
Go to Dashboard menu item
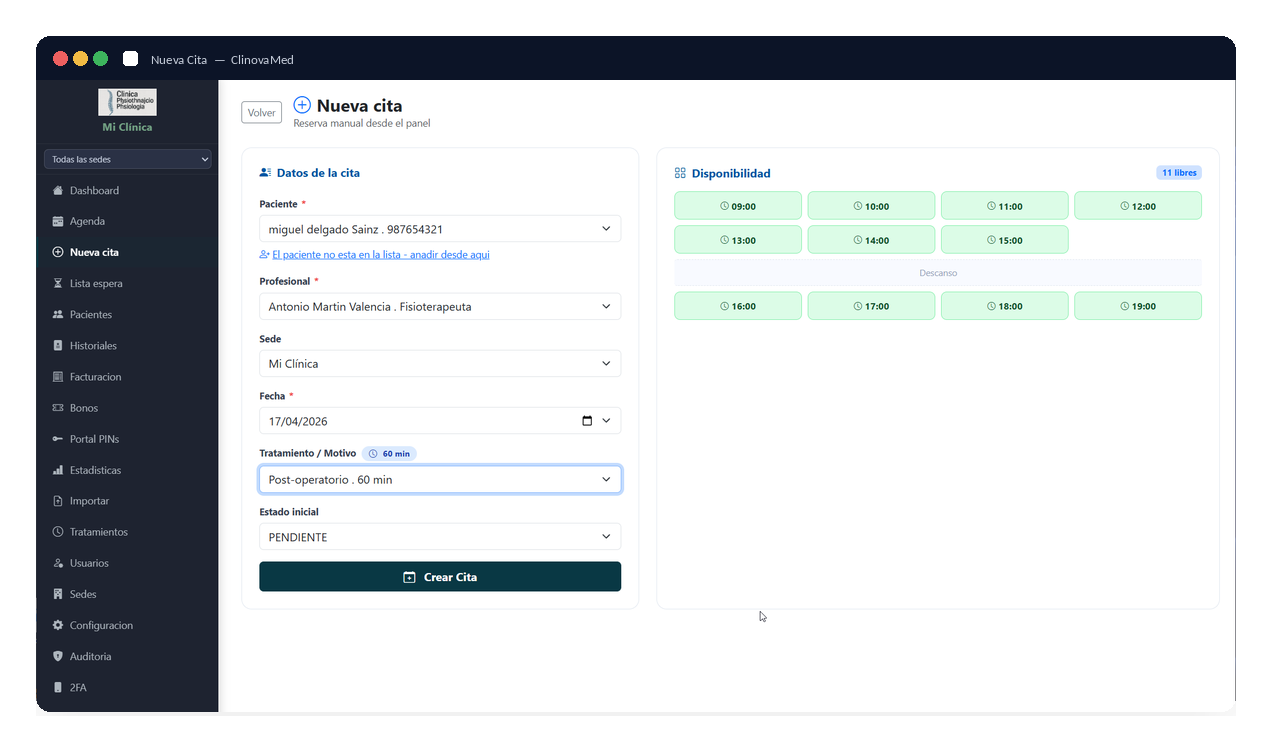(127, 190)
